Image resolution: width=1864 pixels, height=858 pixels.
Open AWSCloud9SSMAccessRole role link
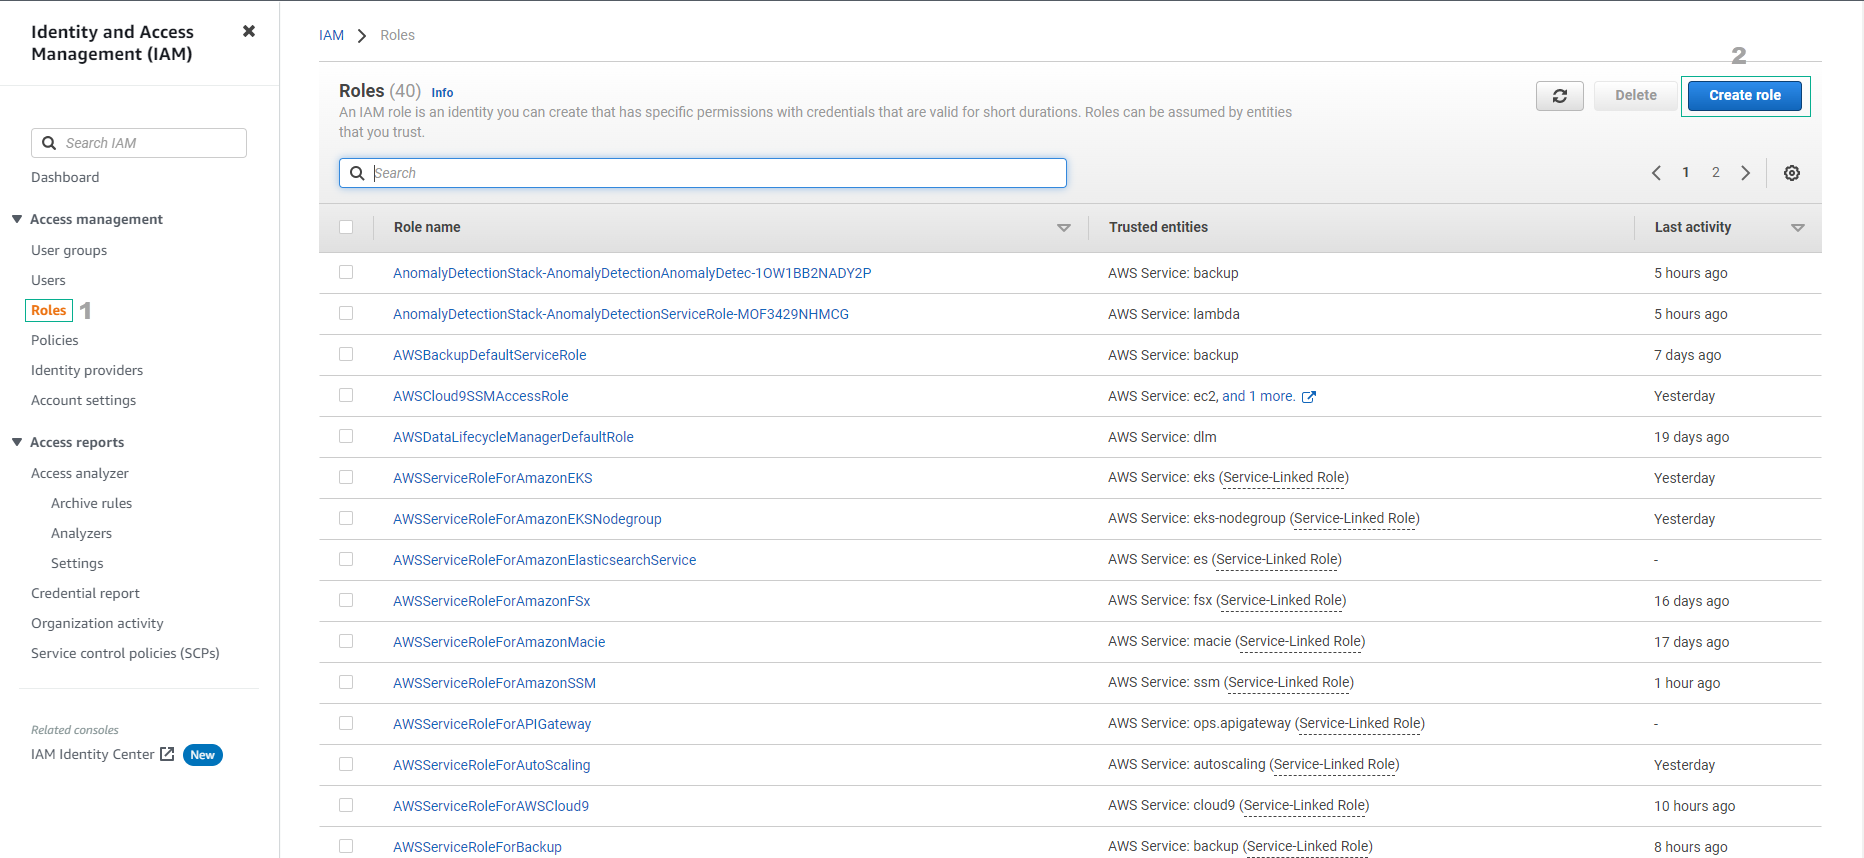pos(481,396)
